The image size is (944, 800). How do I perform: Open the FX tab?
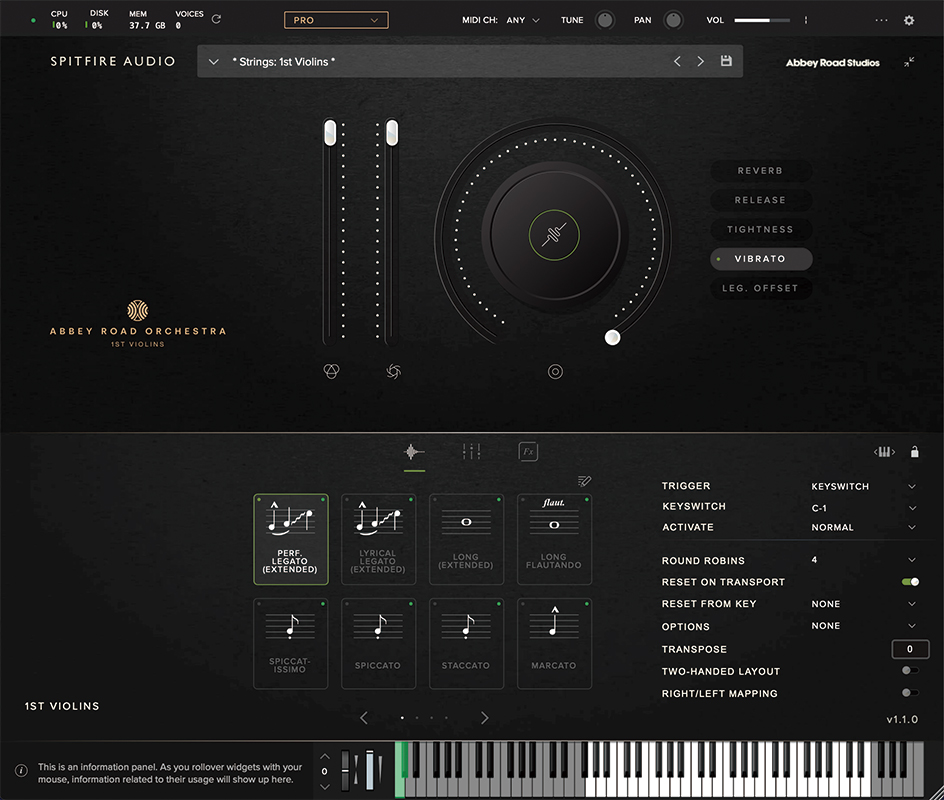click(528, 451)
